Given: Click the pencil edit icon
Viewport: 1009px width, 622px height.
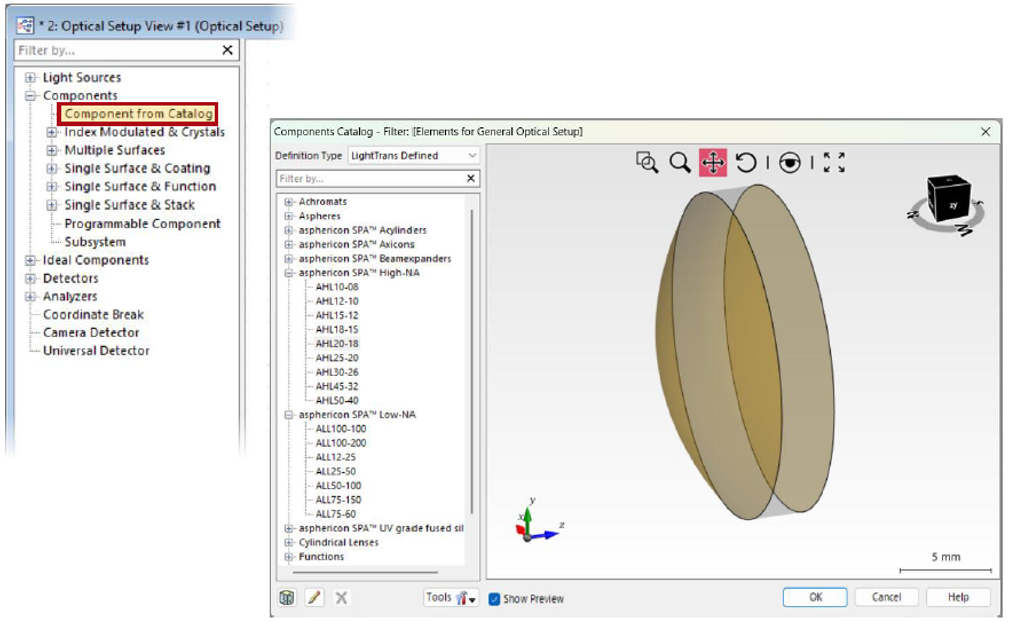Looking at the screenshot, I should tap(314, 598).
